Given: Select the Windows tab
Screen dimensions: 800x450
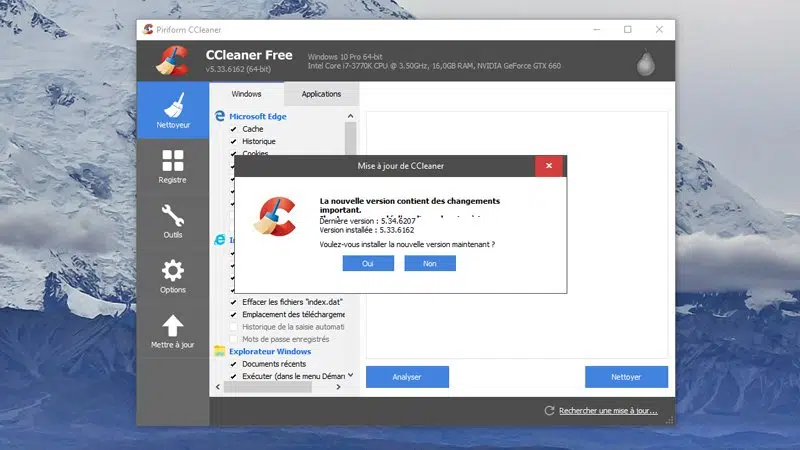Looking at the screenshot, I should coord(246,94).
